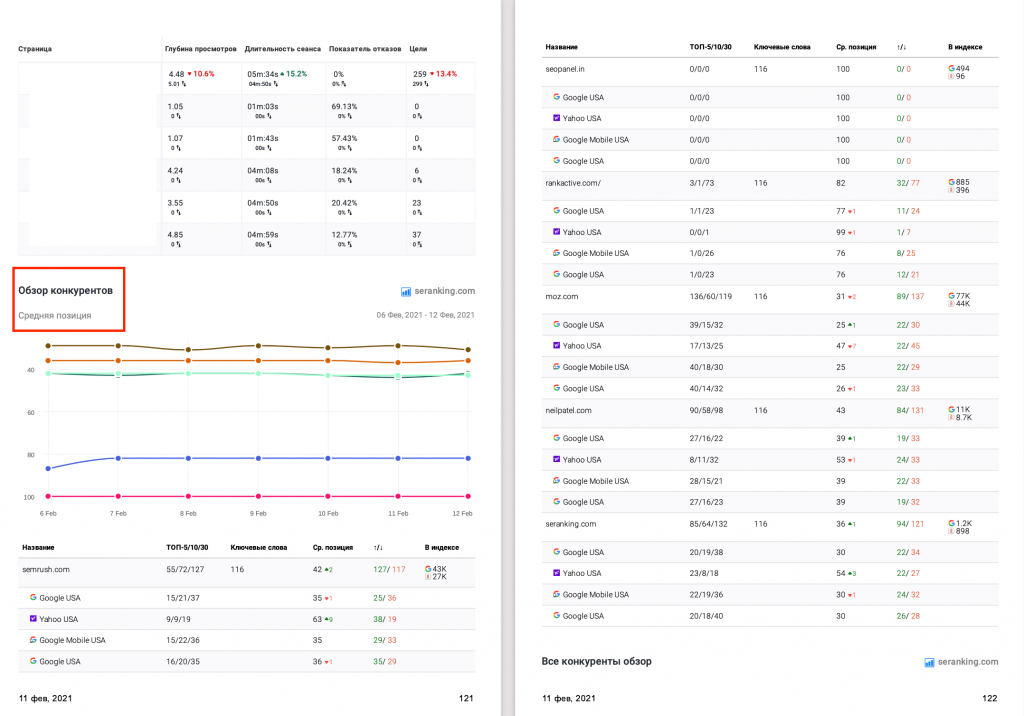Click В индексе header in semrush table
This screenshot has width=1024, height=716.
pos(441,547)
